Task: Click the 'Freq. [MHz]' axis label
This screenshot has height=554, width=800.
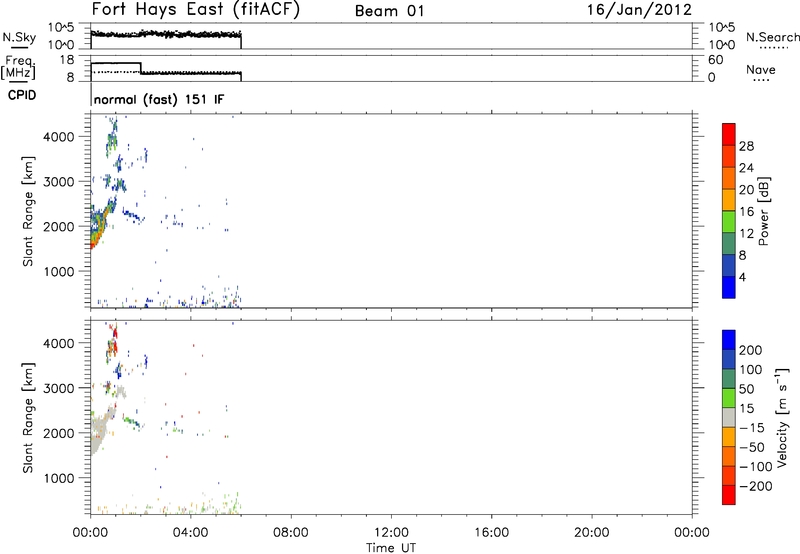Action: tap(18, 67)
